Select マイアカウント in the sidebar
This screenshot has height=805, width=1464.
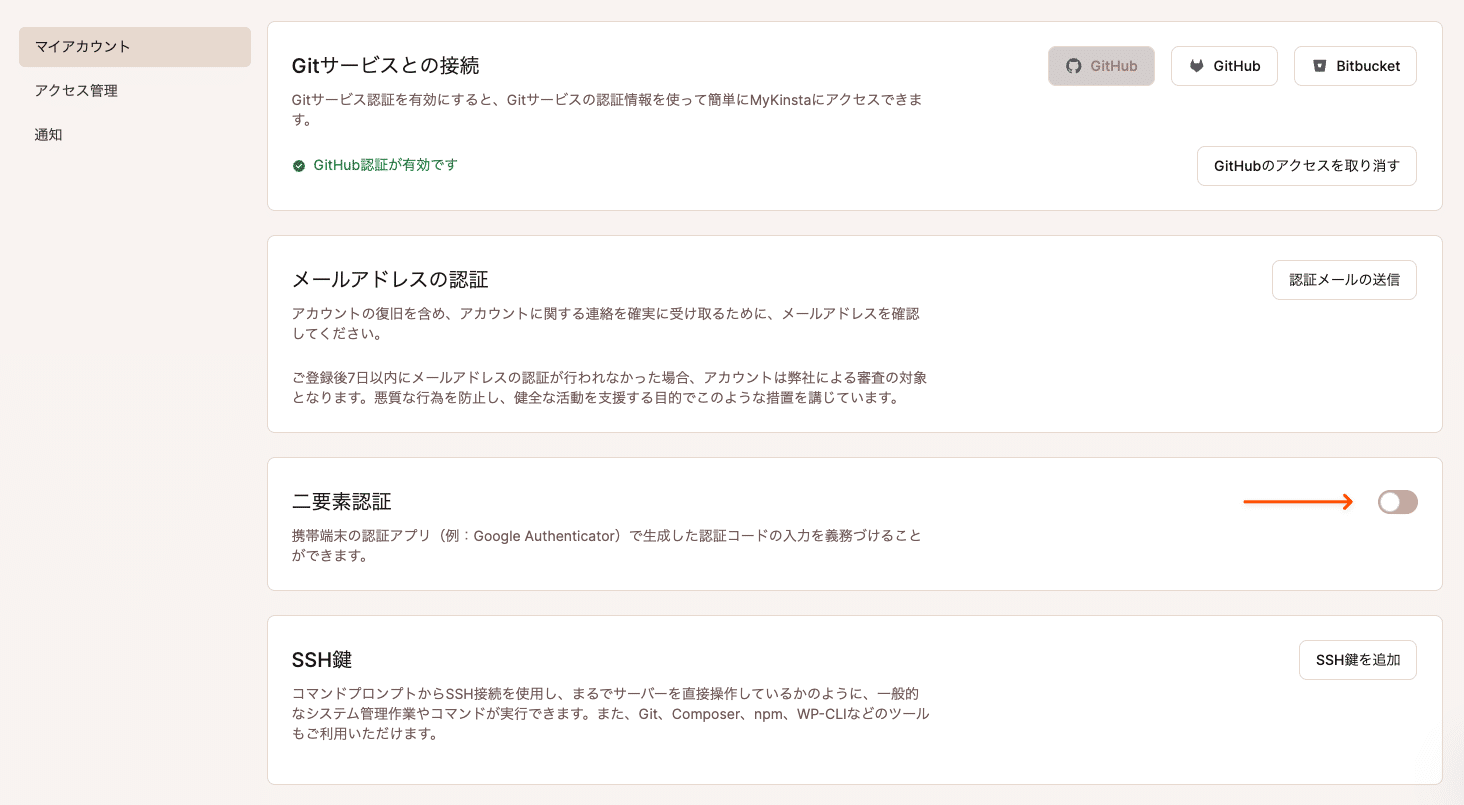135,47
